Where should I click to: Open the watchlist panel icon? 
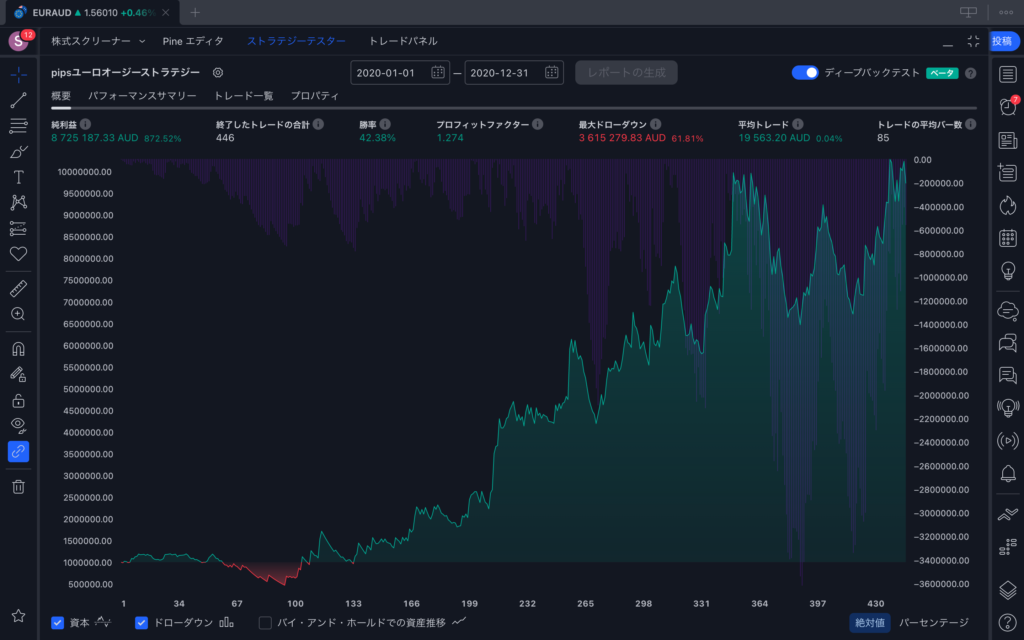tap(1008, 74)
